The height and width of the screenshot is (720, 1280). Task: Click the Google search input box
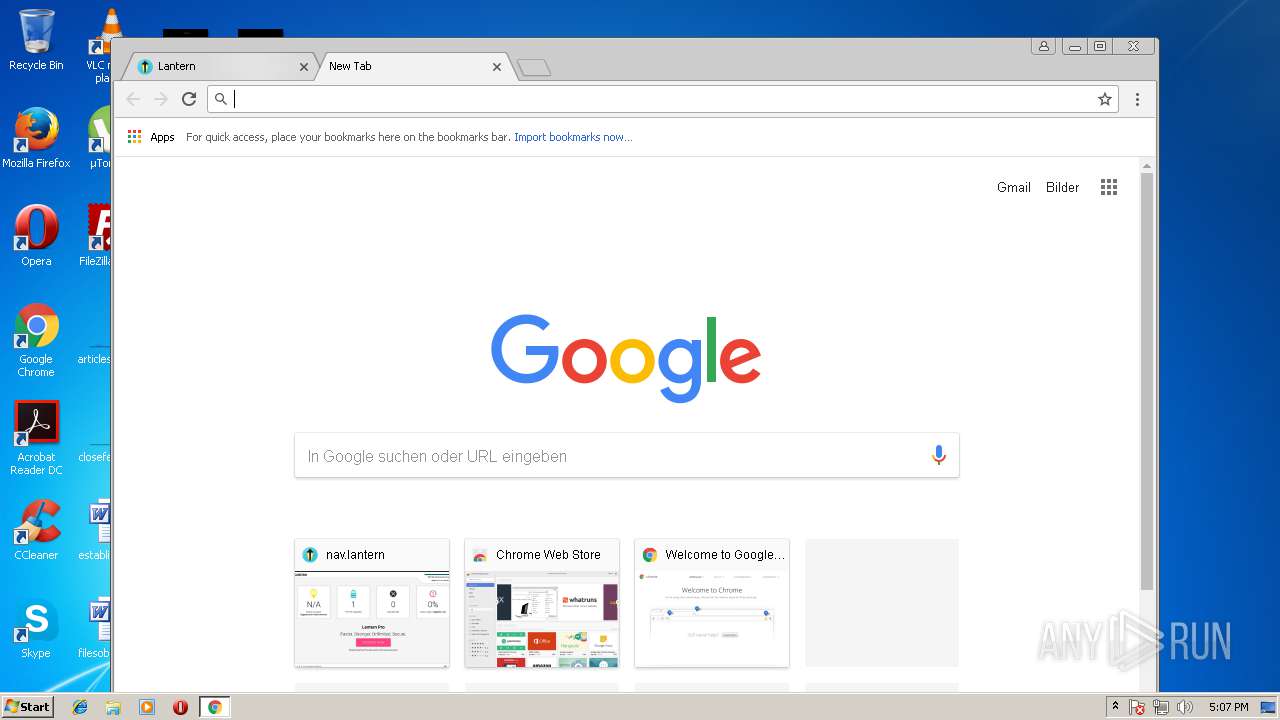(x=626, y=456)
